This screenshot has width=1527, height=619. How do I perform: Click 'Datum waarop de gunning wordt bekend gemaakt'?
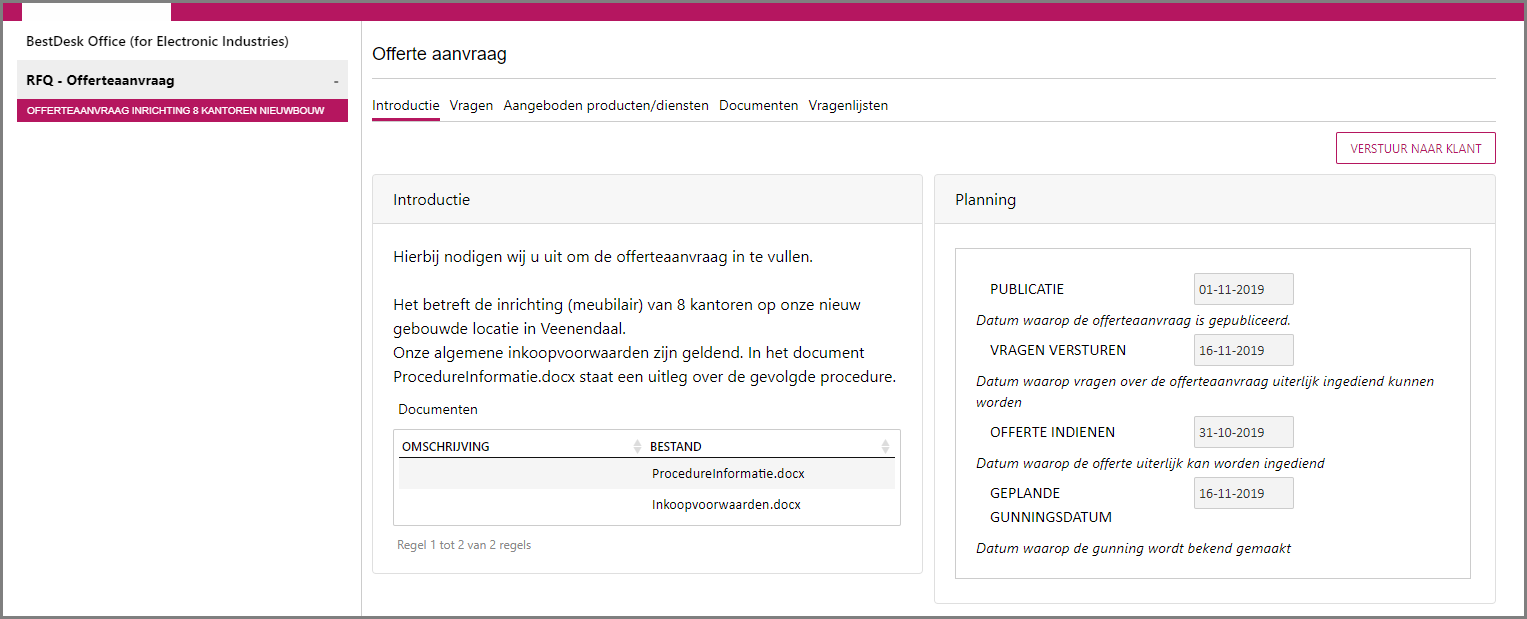1133,548
